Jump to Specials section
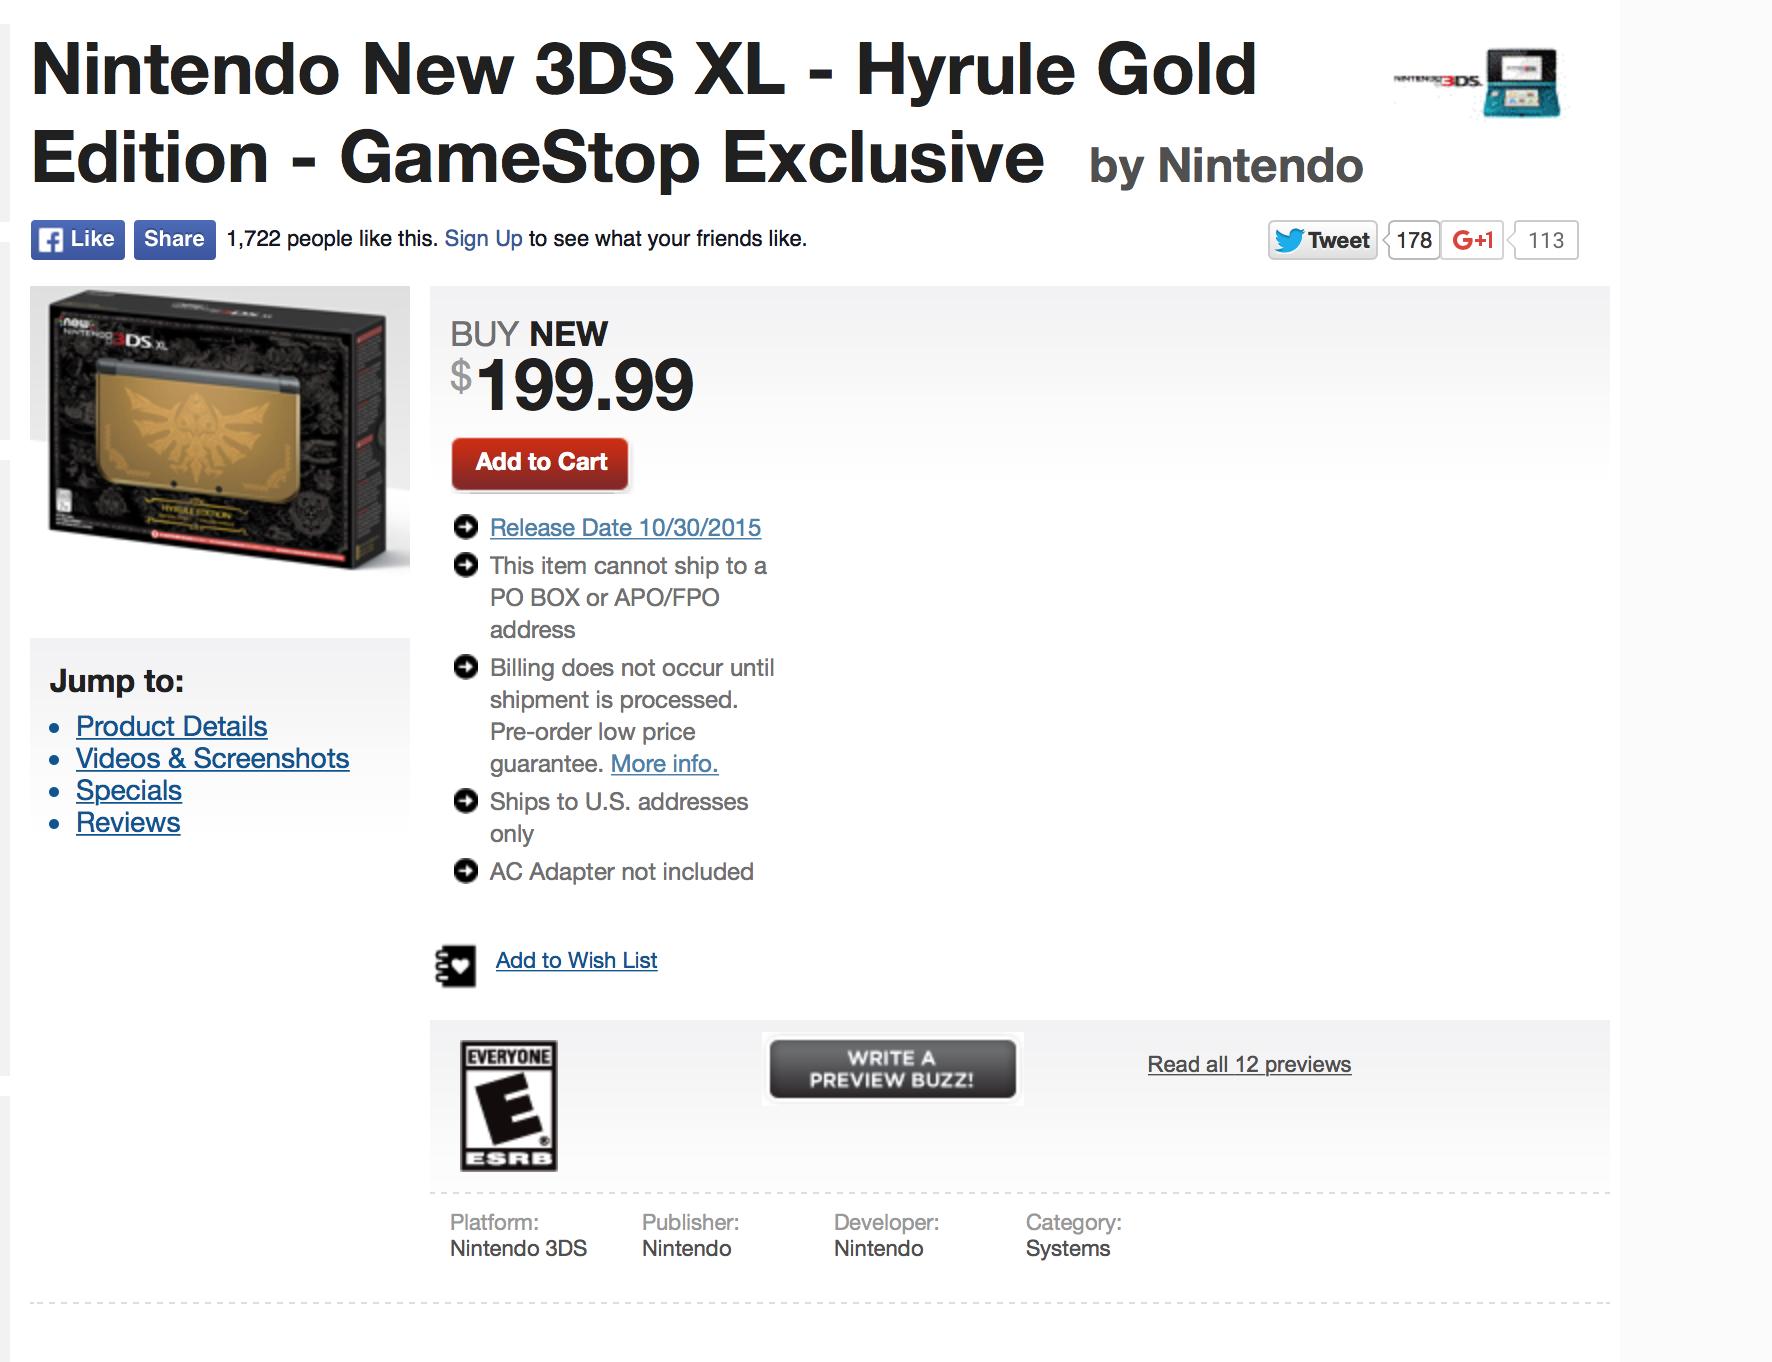Screen dimensions: 1772x1362 coord(129,790)
